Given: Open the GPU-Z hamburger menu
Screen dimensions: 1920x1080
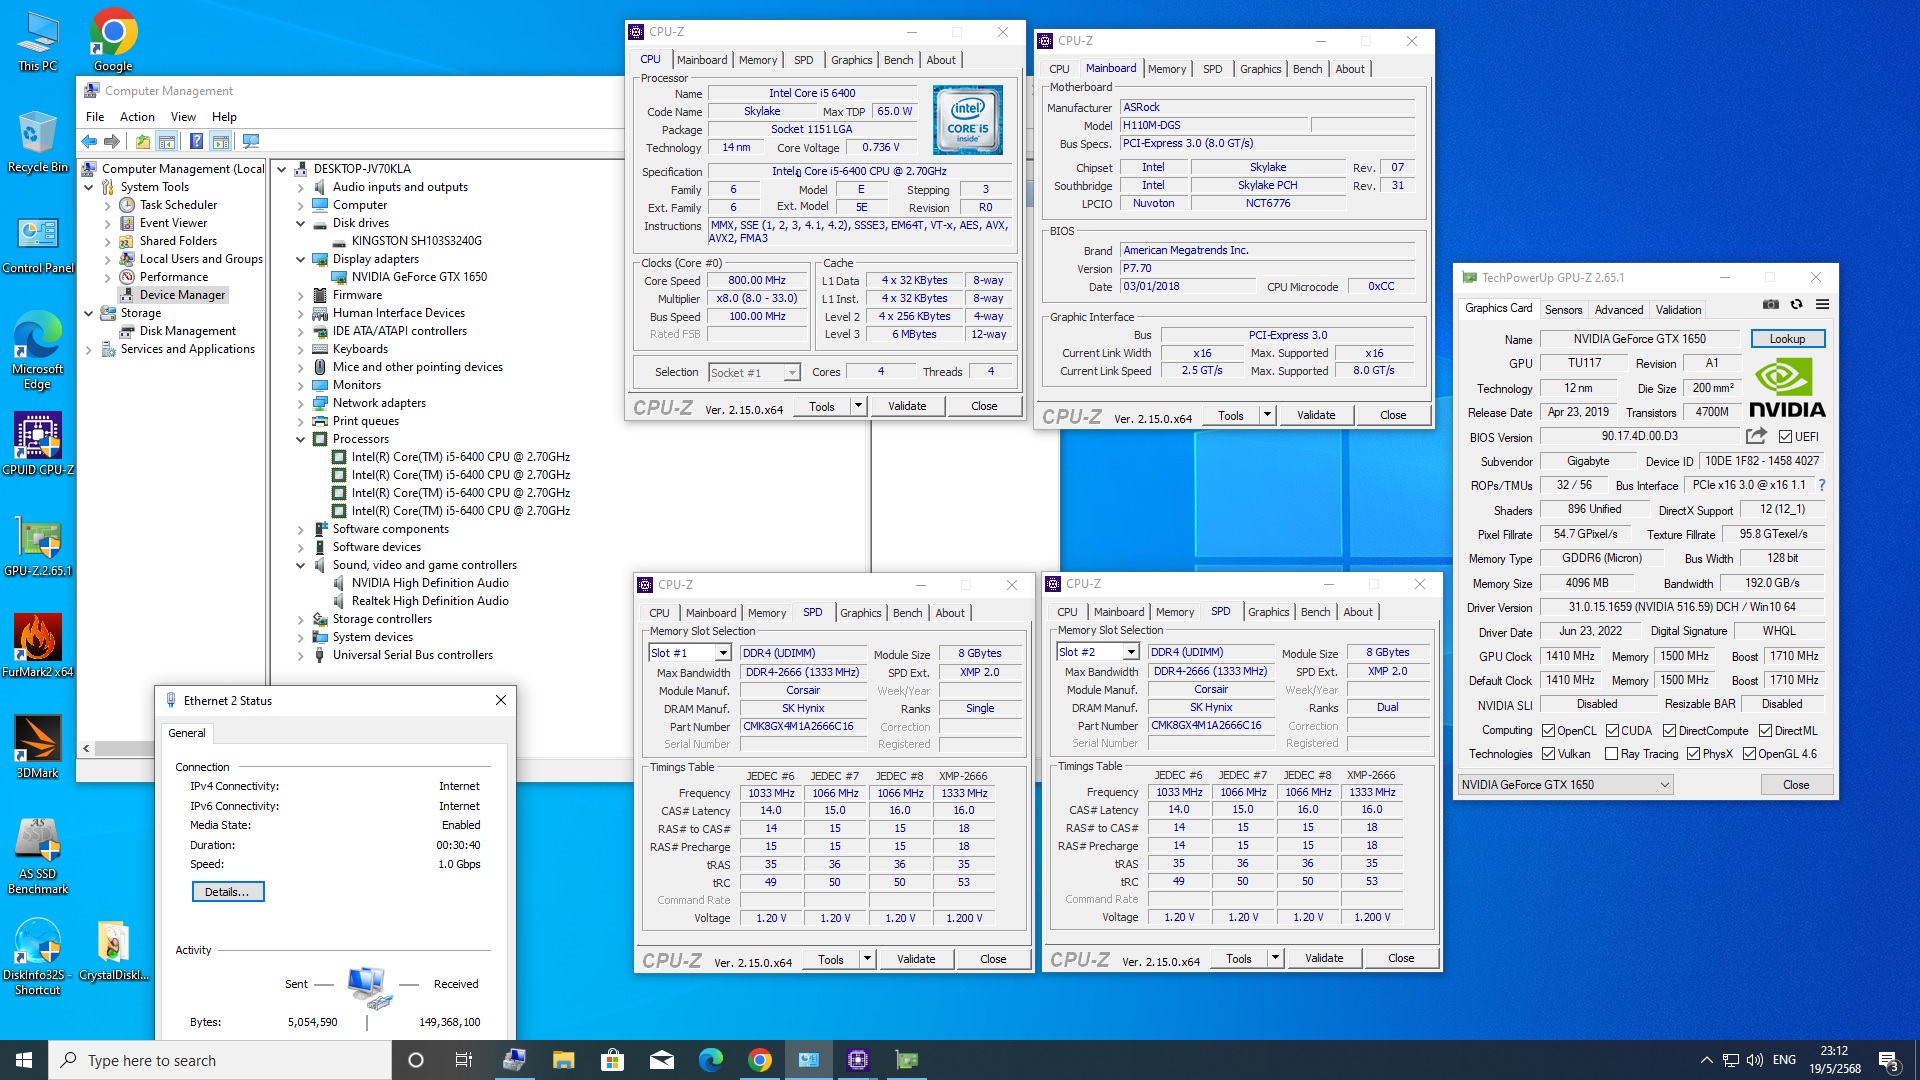Looking at the screenshot, I should [1822, 305].
